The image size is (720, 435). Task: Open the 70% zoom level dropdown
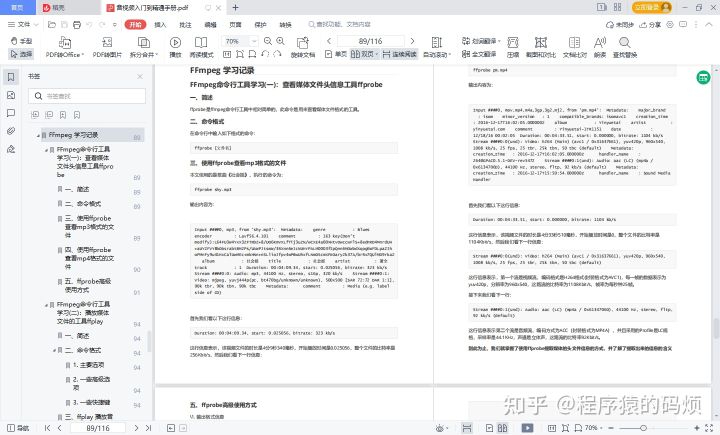click(x=254, y=41)
